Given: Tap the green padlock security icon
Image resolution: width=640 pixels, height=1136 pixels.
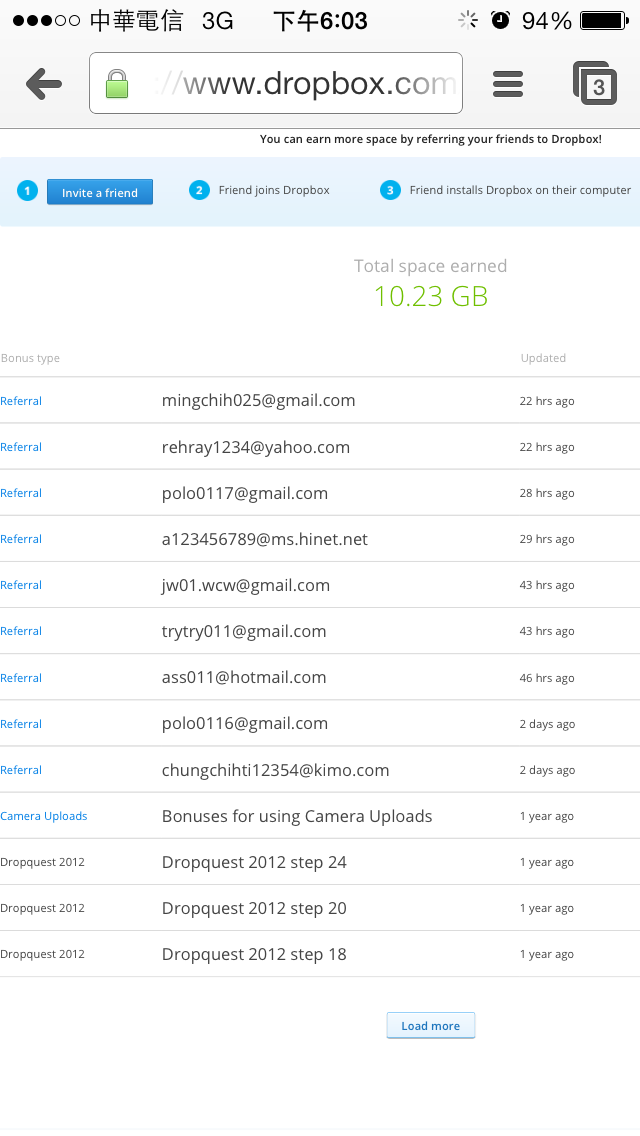Looking at the screenshot, I should pyautogui.click(x=117, y=83).
